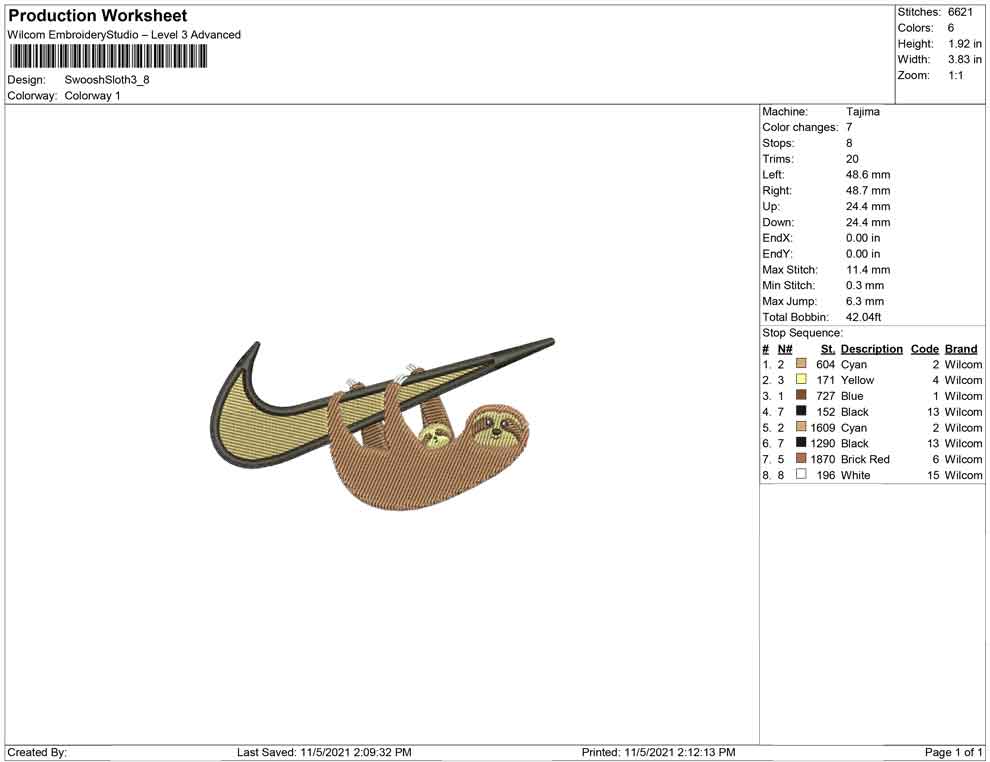
Task: Click code 15 in the White row
Action: coord(933,475)
